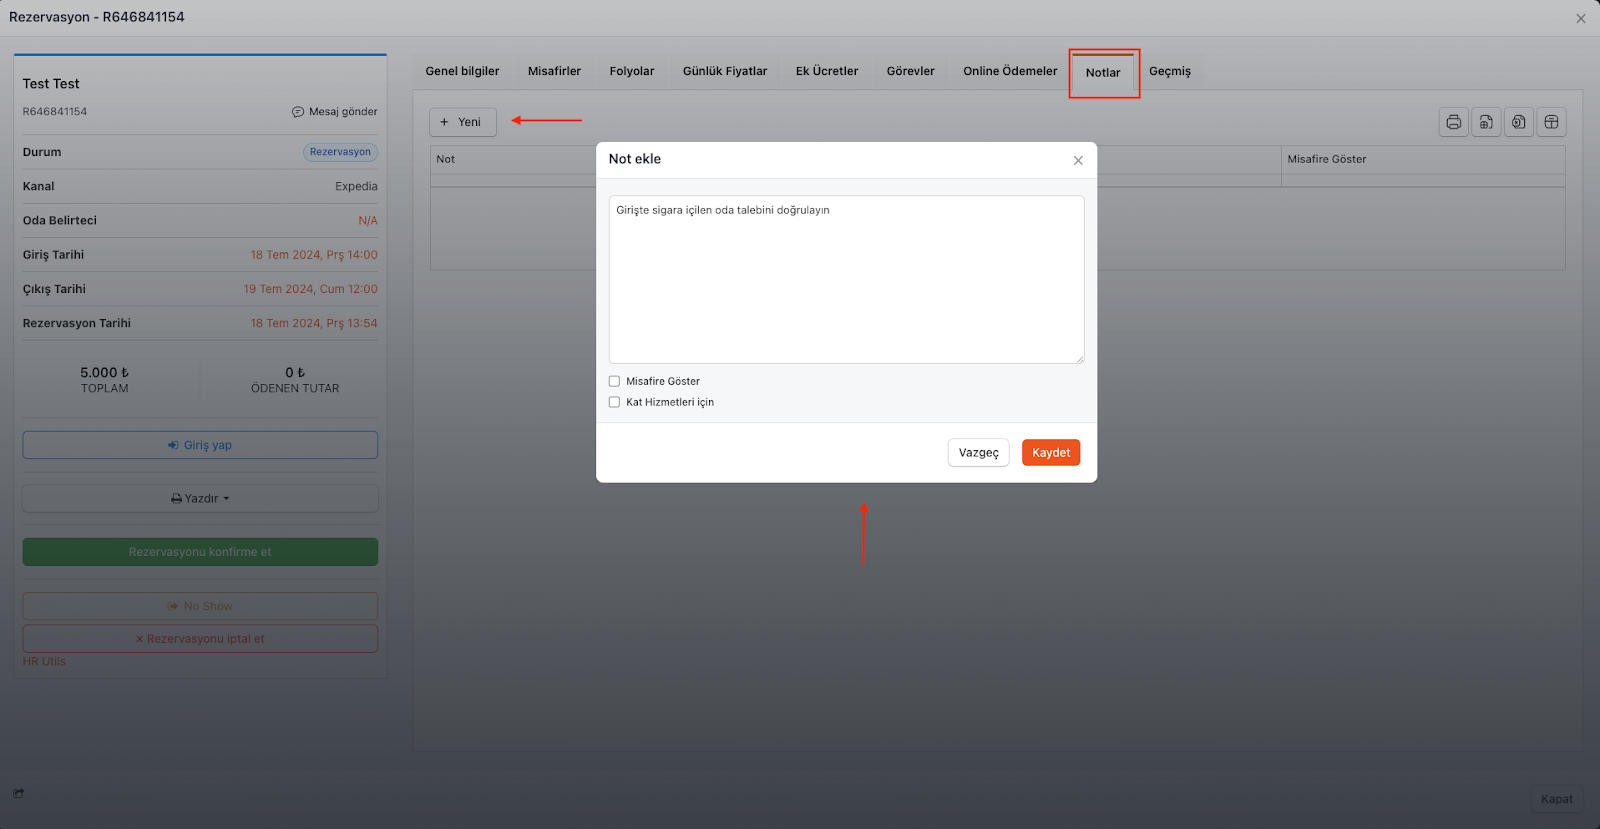Viewport: 1600px width, 829px height.
Task: Close the reservation window with top-right X
Action: [x=1581, y=18]
